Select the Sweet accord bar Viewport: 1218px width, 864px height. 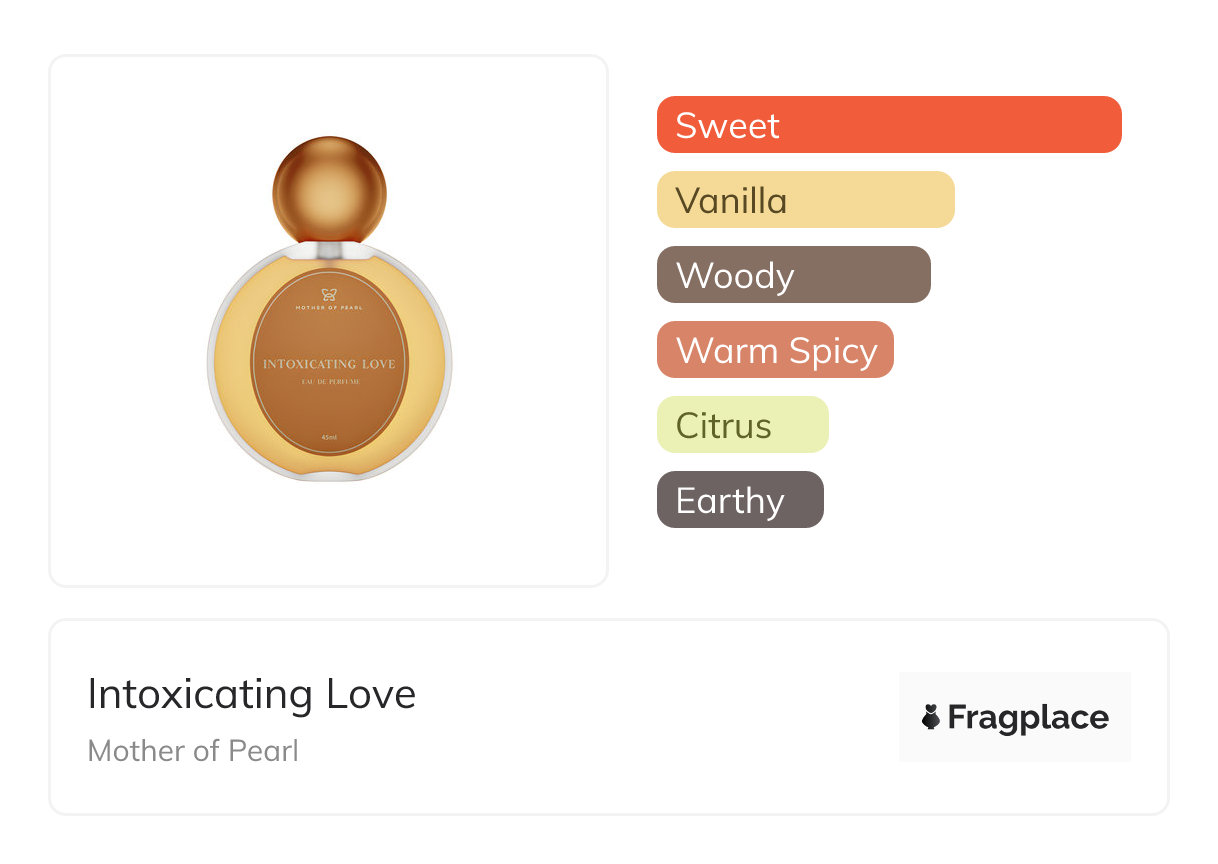tap(888, 125)
